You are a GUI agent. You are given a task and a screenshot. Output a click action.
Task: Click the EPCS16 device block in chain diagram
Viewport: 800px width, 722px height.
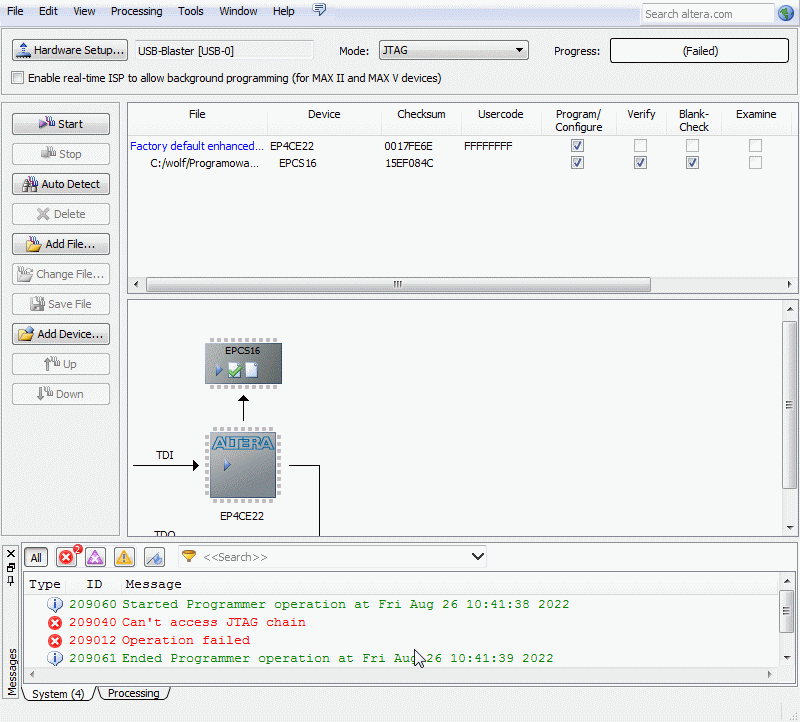coord(243,364)
